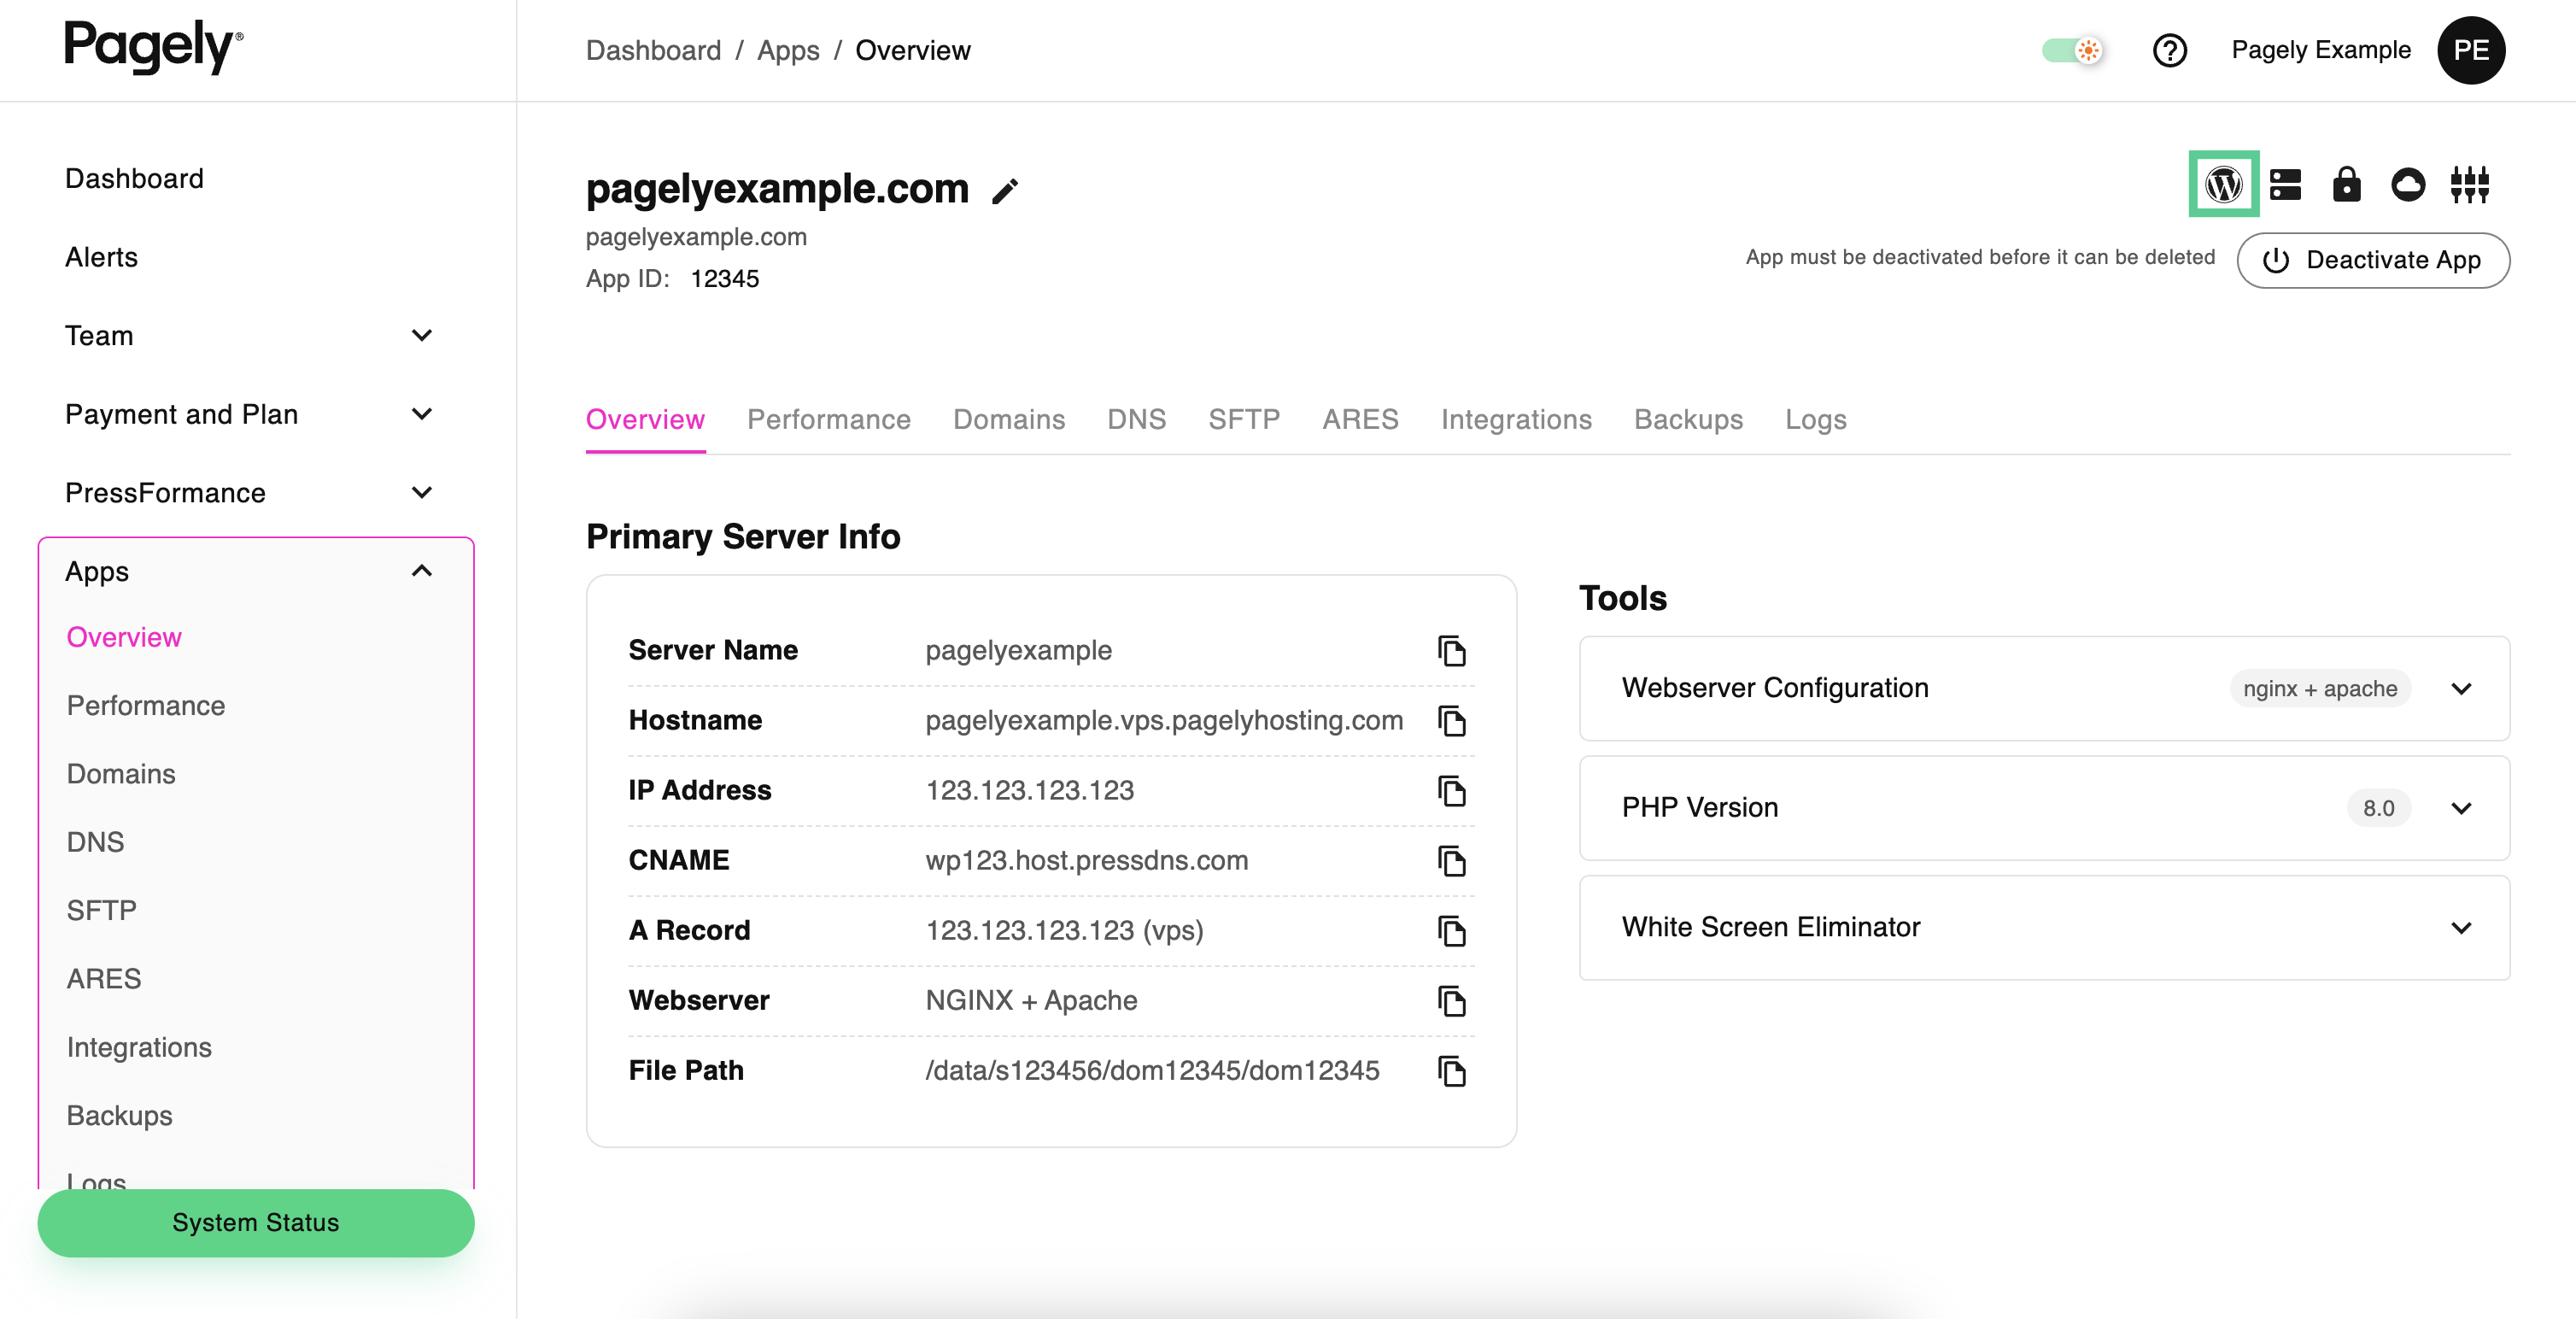
Task: Select Overview under Apps in sidebar
Action: pyautogui.click(x=124, y=637)
